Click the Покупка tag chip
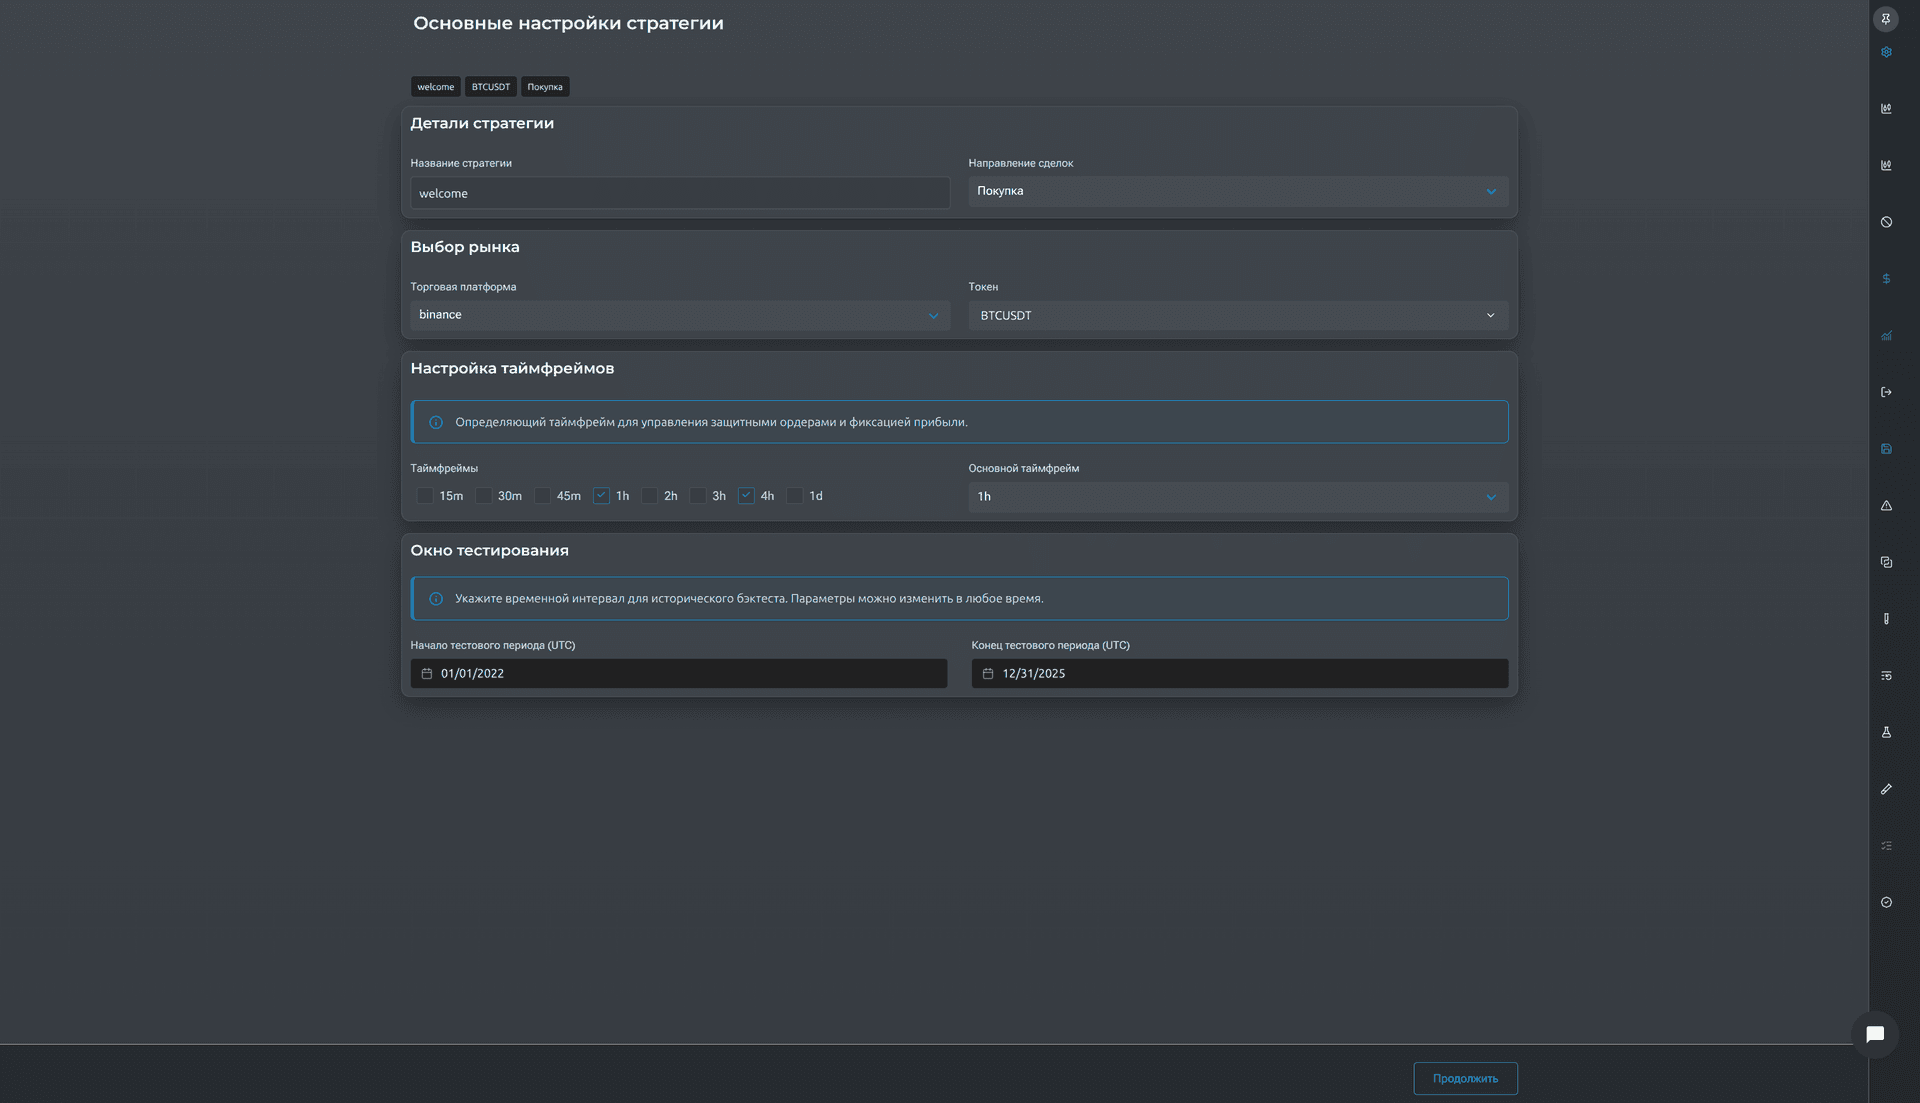 pyautogui.click(x=545, y=87)
